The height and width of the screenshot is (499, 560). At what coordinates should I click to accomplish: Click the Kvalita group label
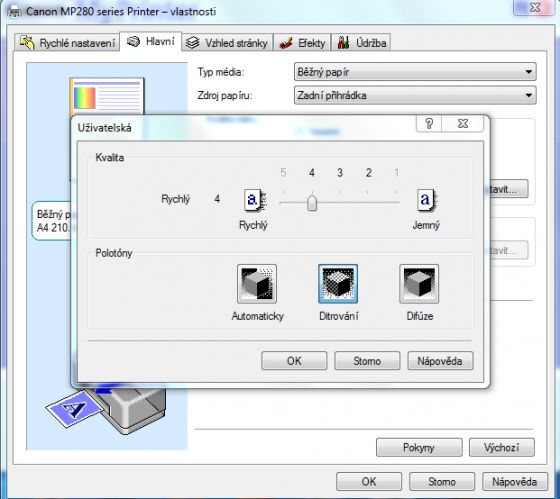tap(110, 158)
